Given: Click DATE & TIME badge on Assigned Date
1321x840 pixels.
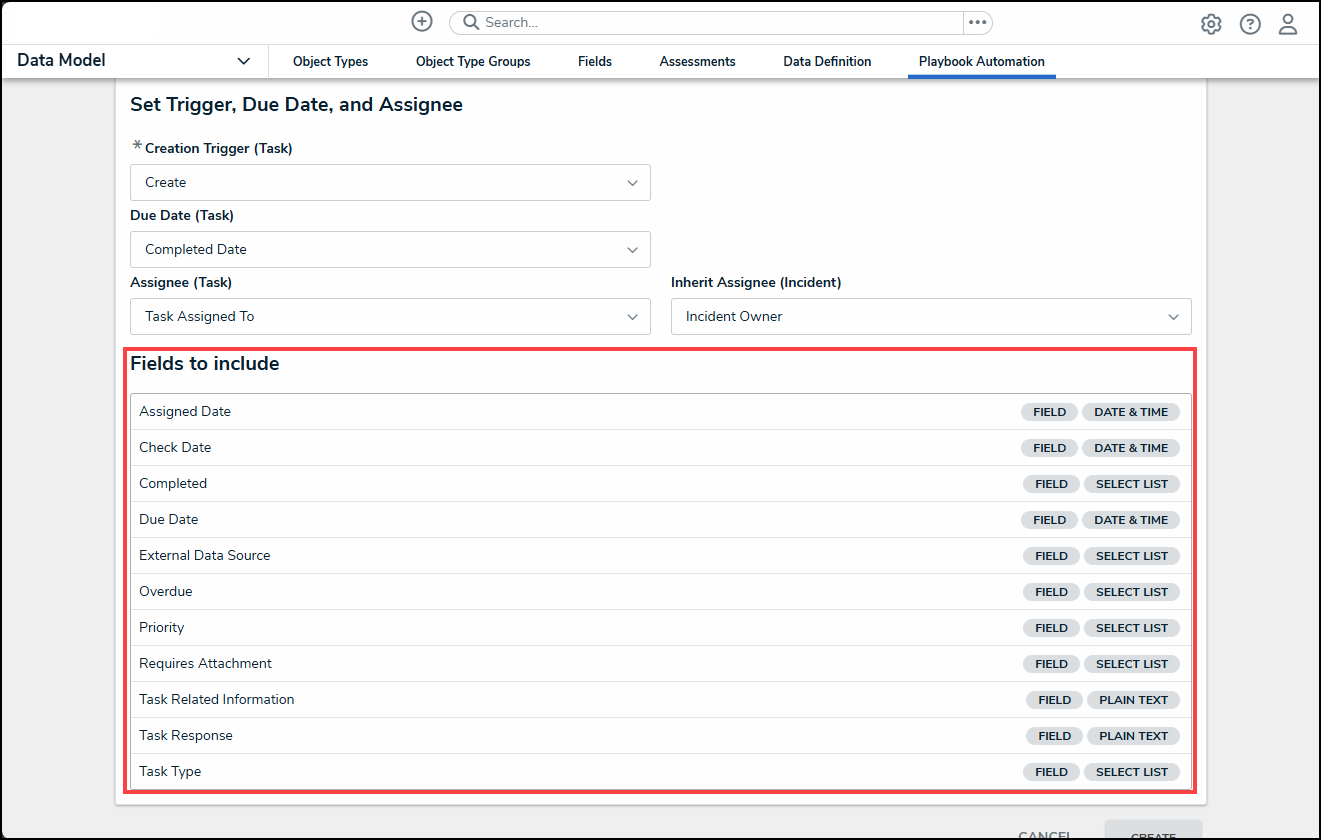Looking at the screenshot, I should [1131, 412].
